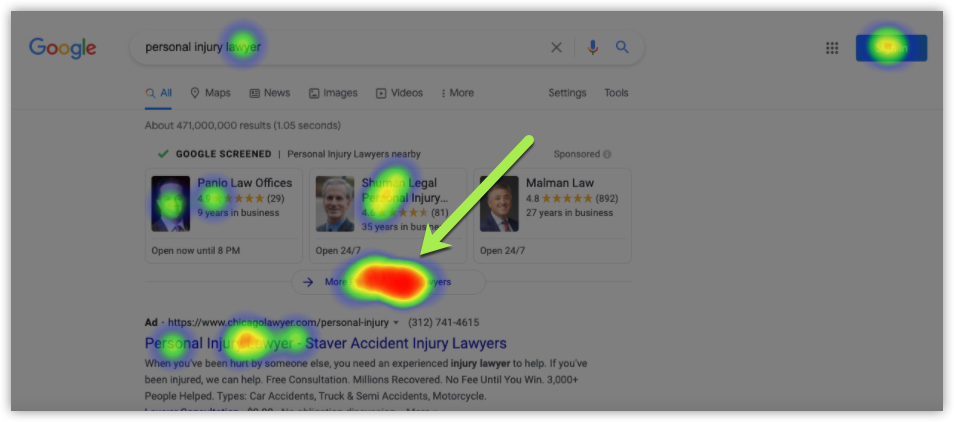This screenshot has height=422, width=954.
Task: Open Staver Accident Injury Lawyers ad link
Action: click(x=326, y=344)
